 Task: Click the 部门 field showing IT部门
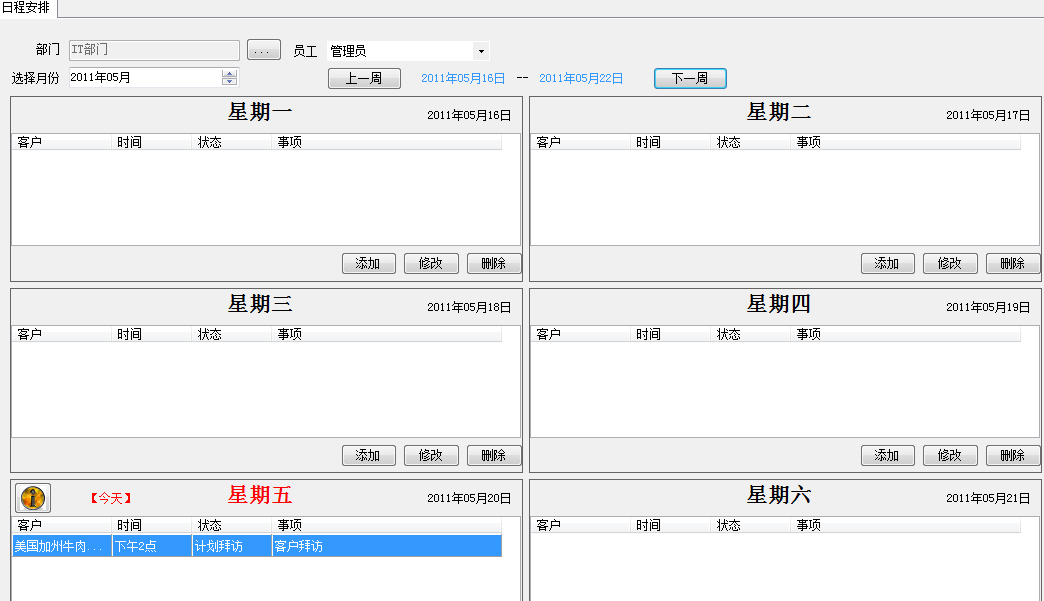[x=154, y=50]
